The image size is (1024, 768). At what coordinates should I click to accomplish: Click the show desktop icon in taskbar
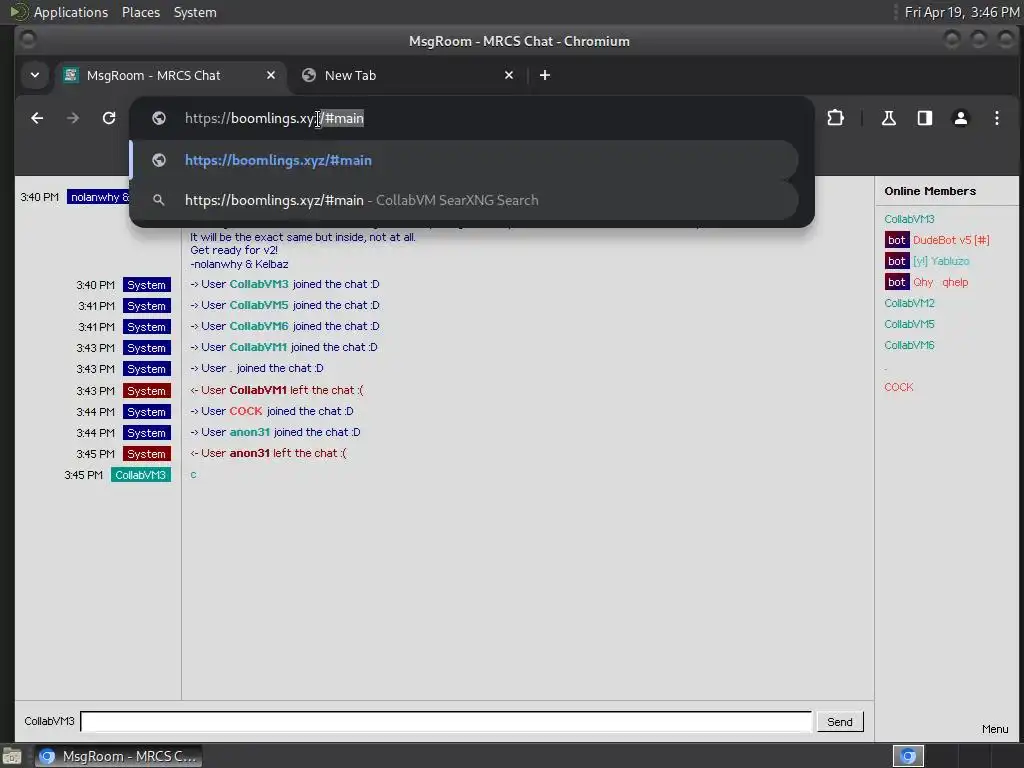(12, 757)
